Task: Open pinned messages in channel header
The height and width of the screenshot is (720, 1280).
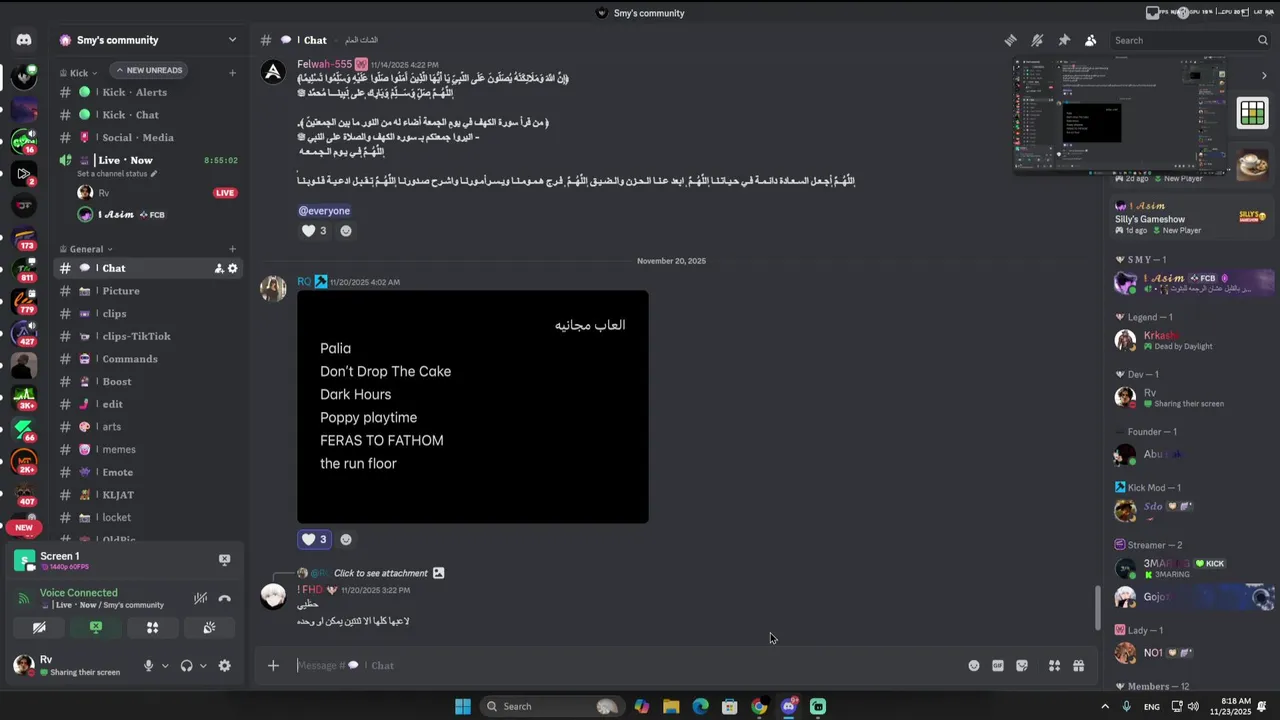Action: pos(1064,40)
